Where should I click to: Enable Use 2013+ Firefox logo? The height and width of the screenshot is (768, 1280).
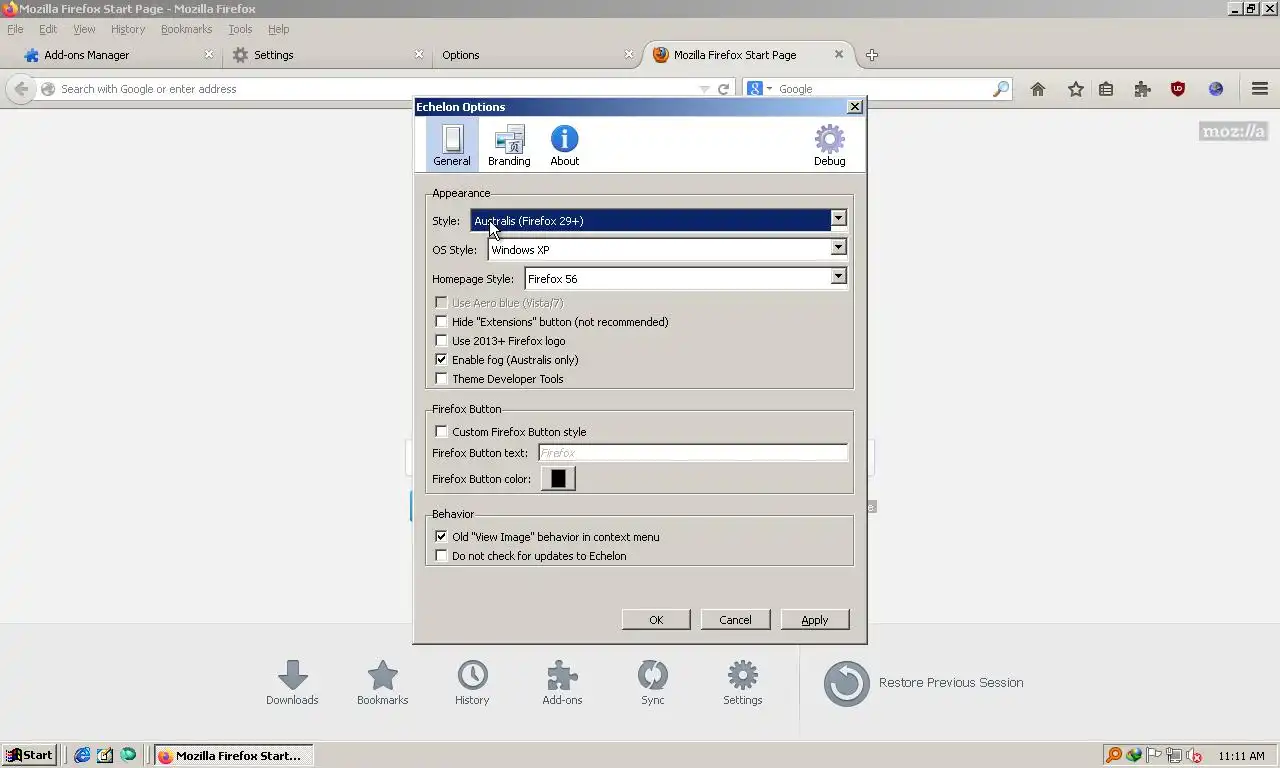coord(441,341)
